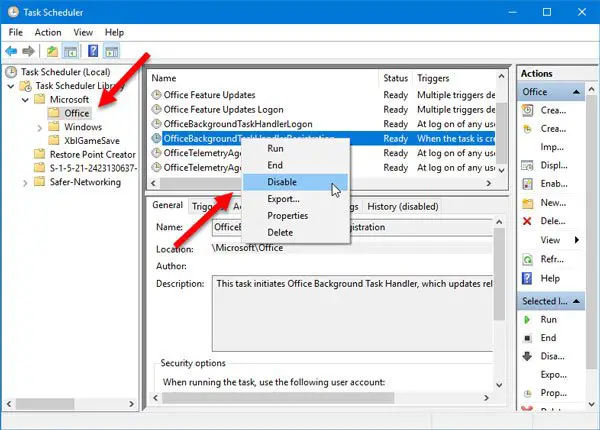Expand the Windows folder in the tree
Screen dimensions: 600x430
click(x=39, y=128)
